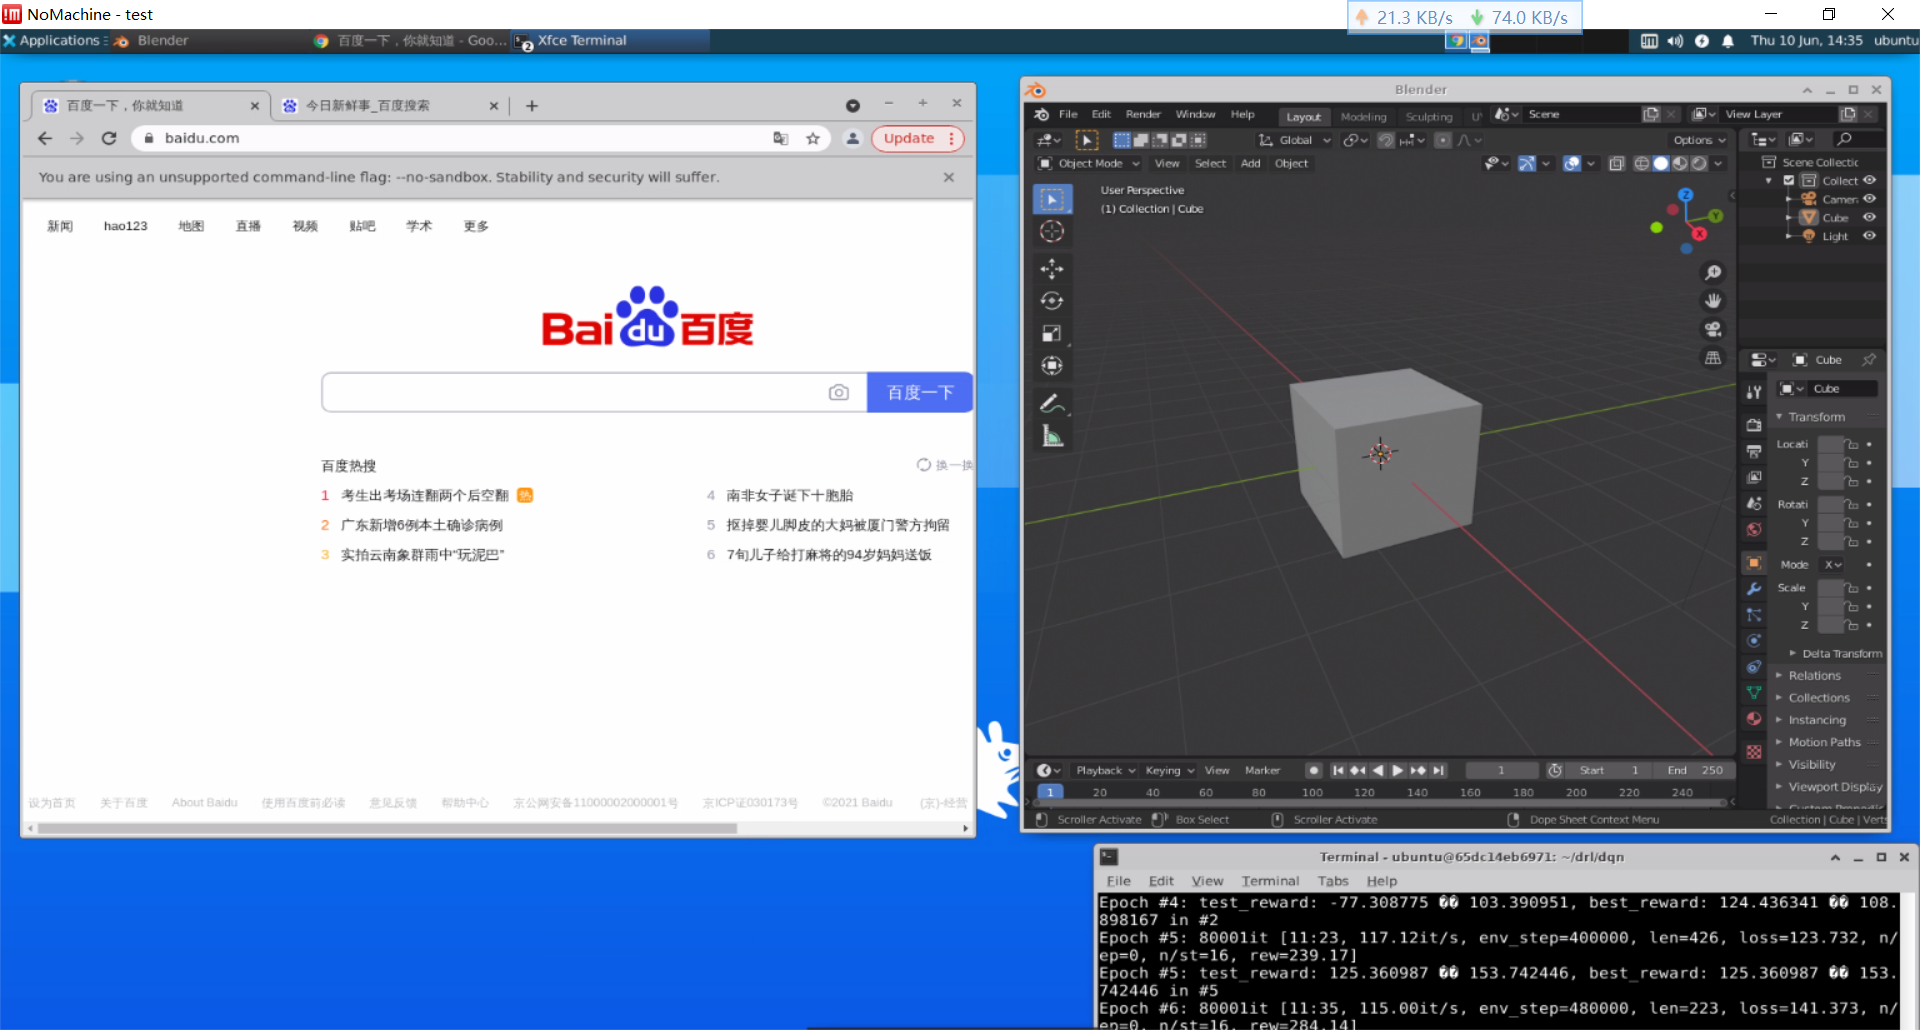Open Output properties printer icon
This screenshot has height=1030, width=1920.
(x=1754, y=451)
